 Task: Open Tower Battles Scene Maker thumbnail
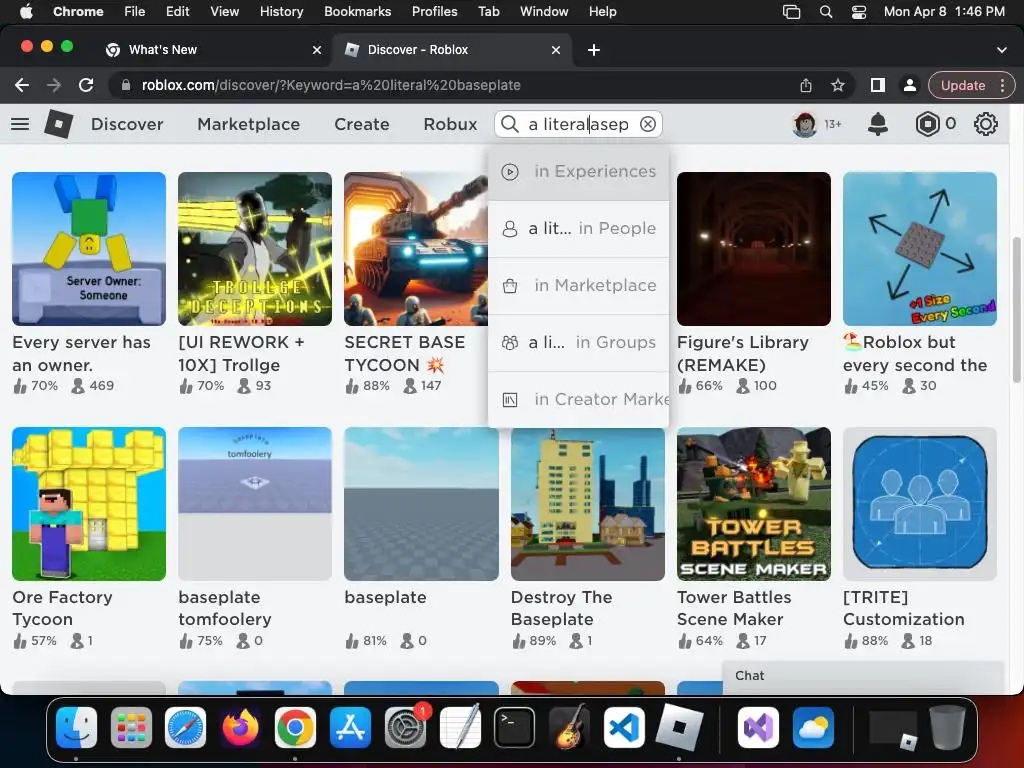click(x=754, y=504)
